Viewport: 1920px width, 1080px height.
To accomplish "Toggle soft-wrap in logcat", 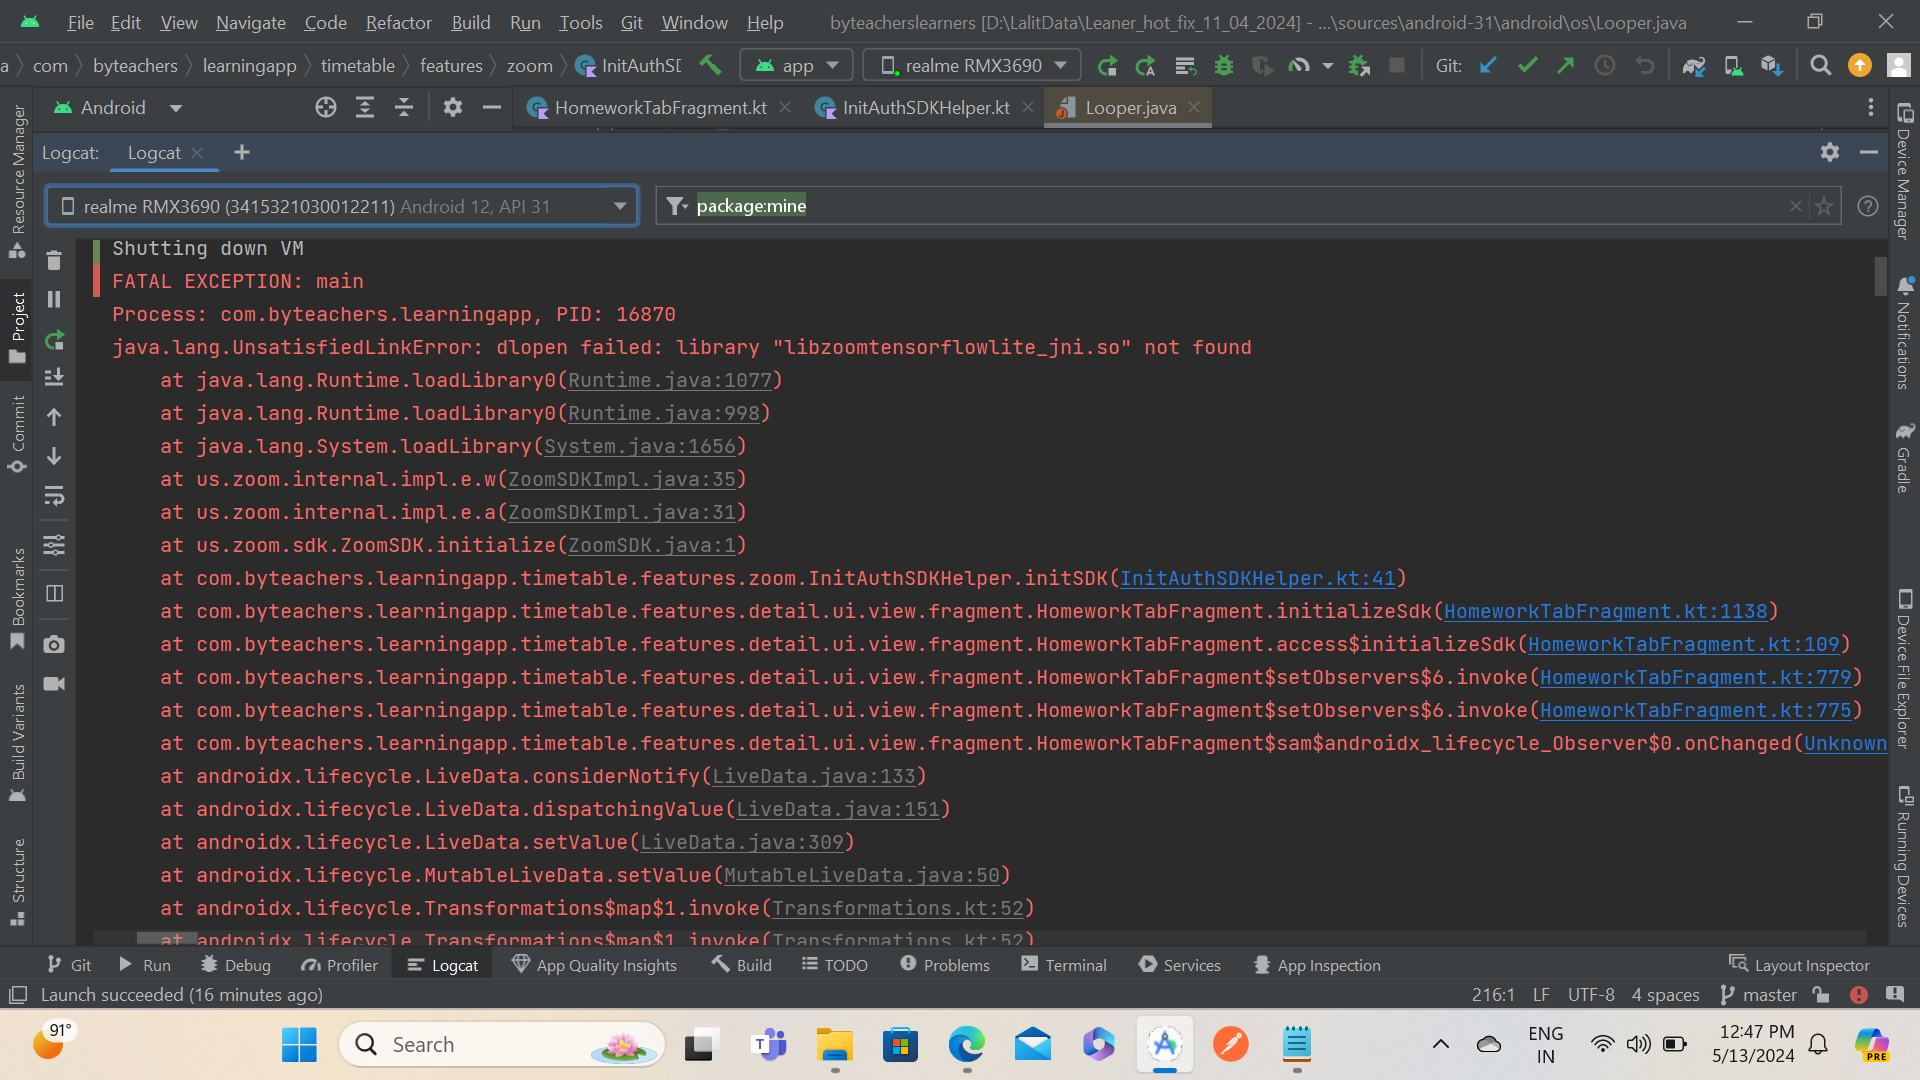I will coord(54,496).
